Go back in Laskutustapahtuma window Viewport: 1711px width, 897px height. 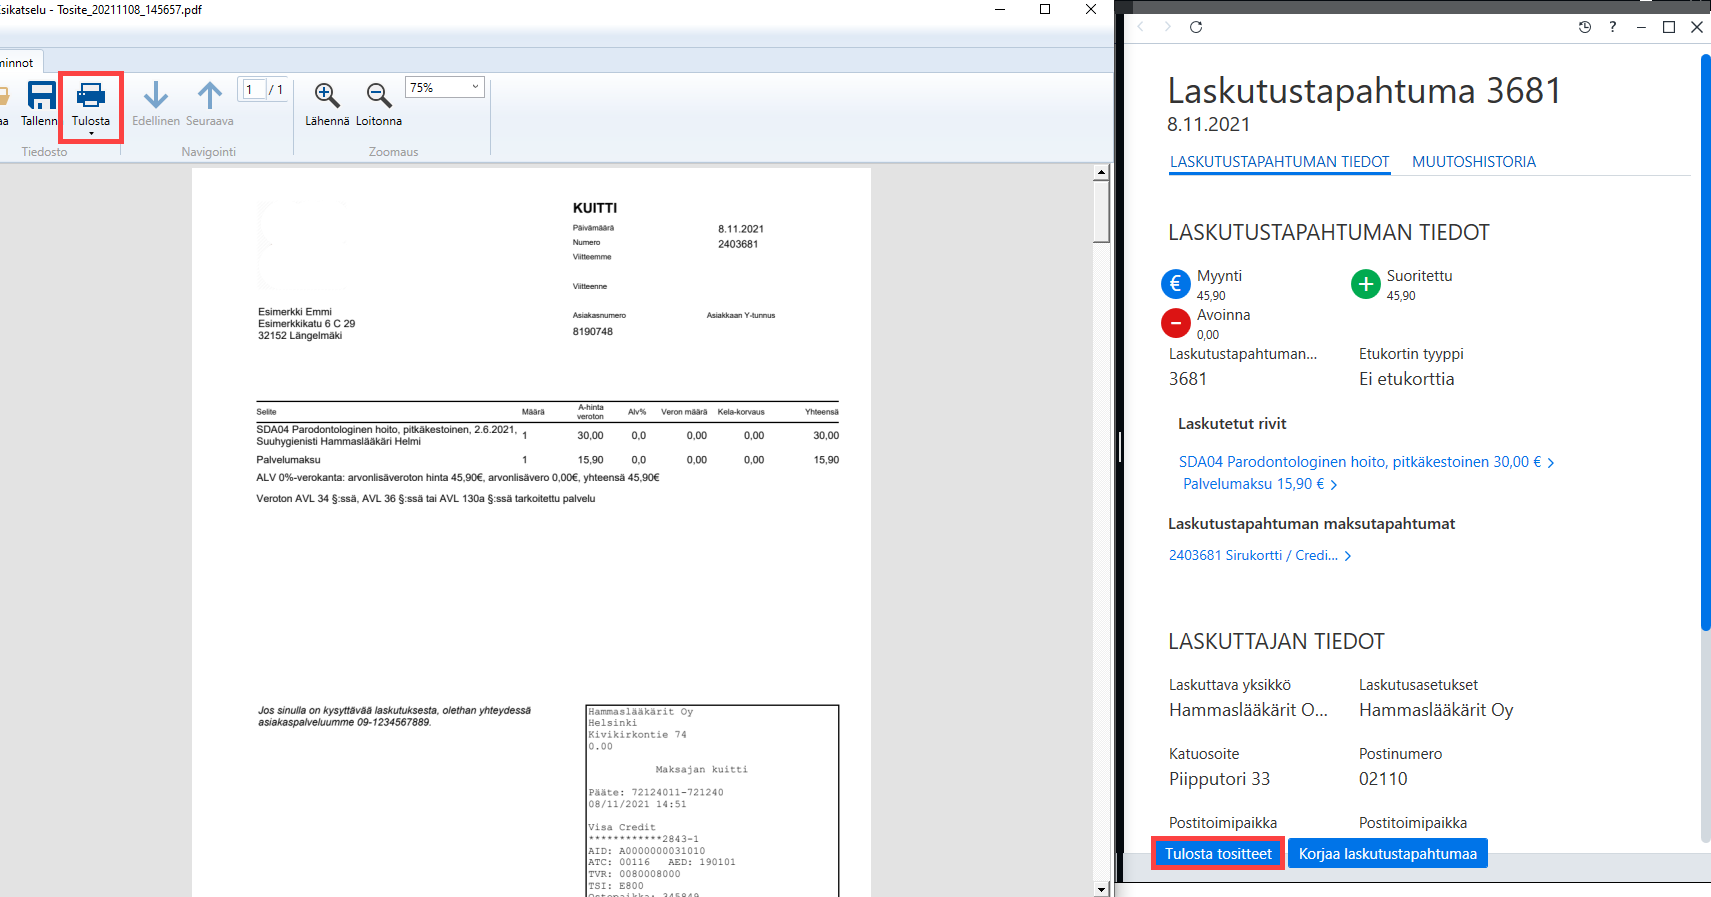pos(1141,27)
